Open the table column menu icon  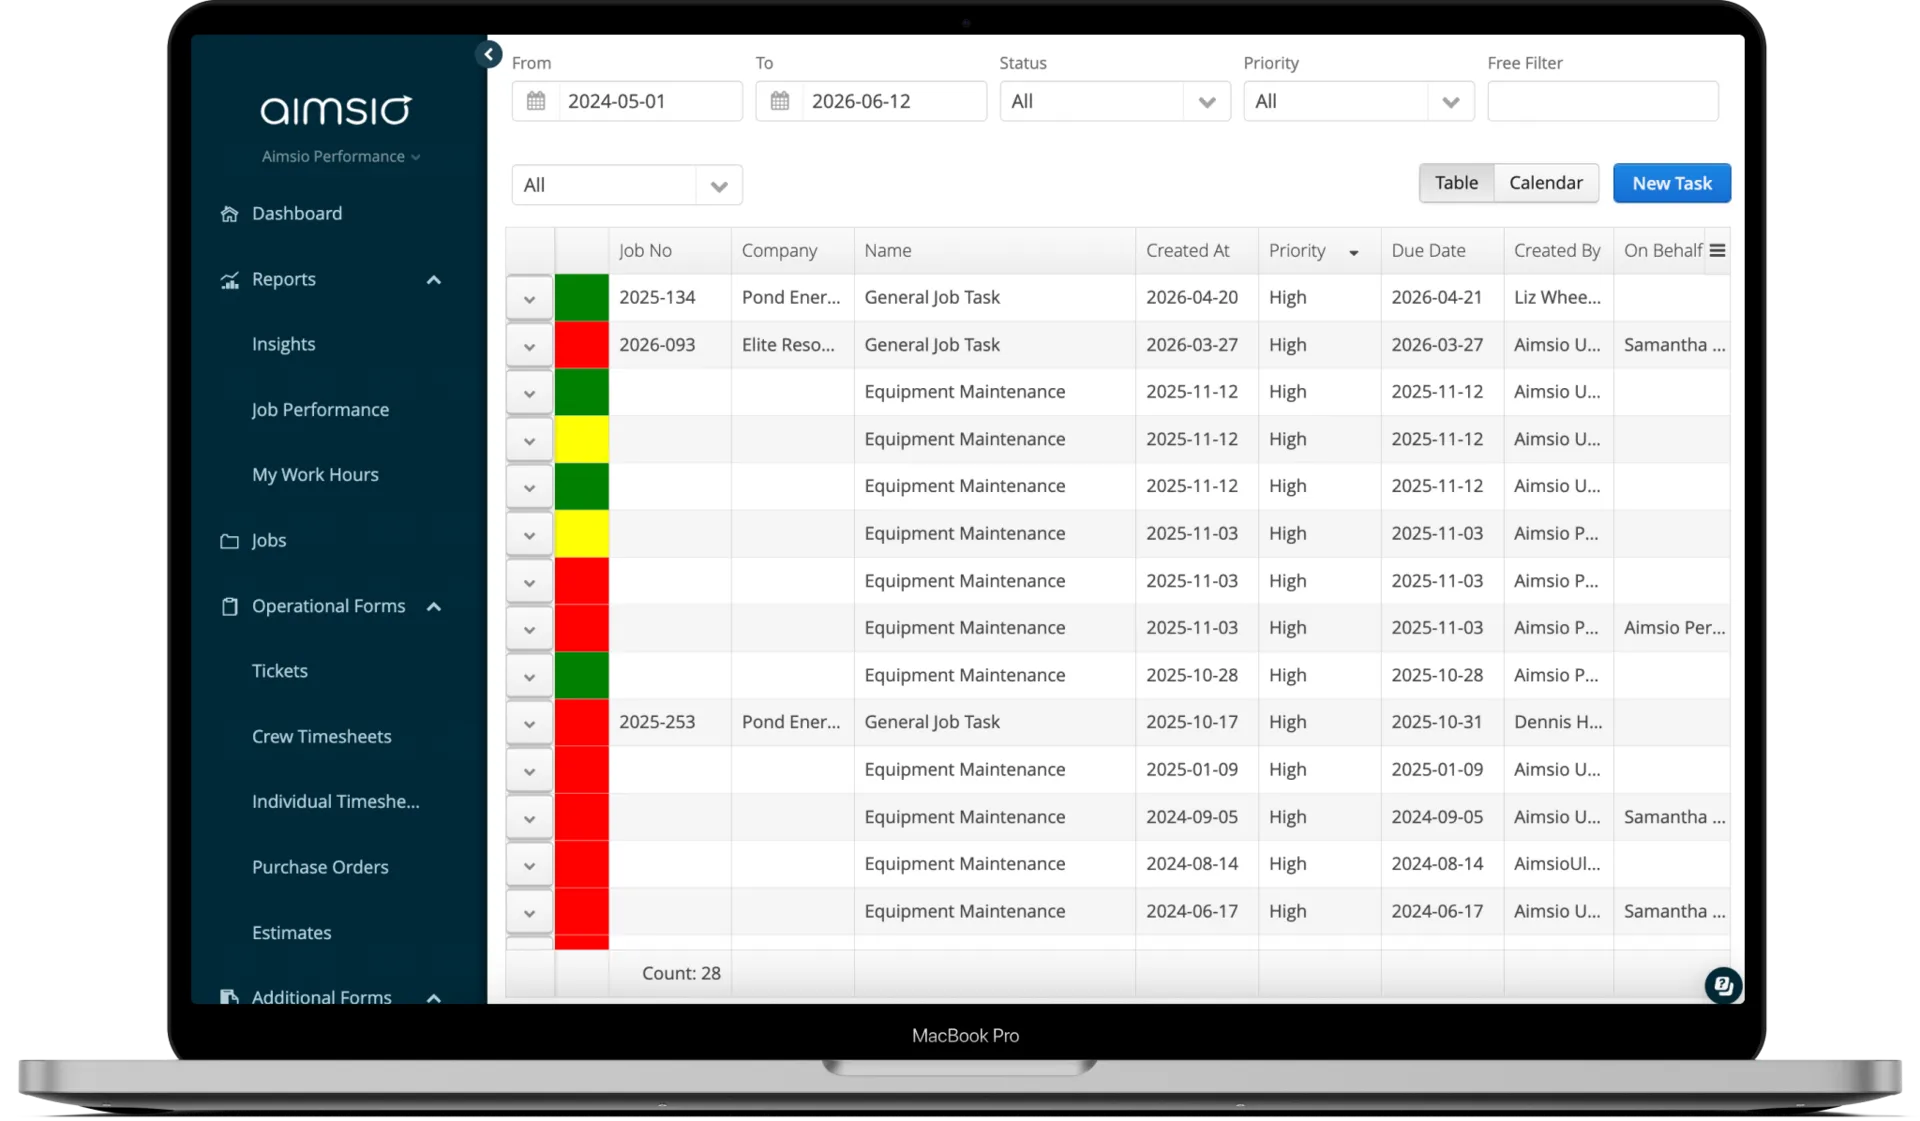(1717, 250)
